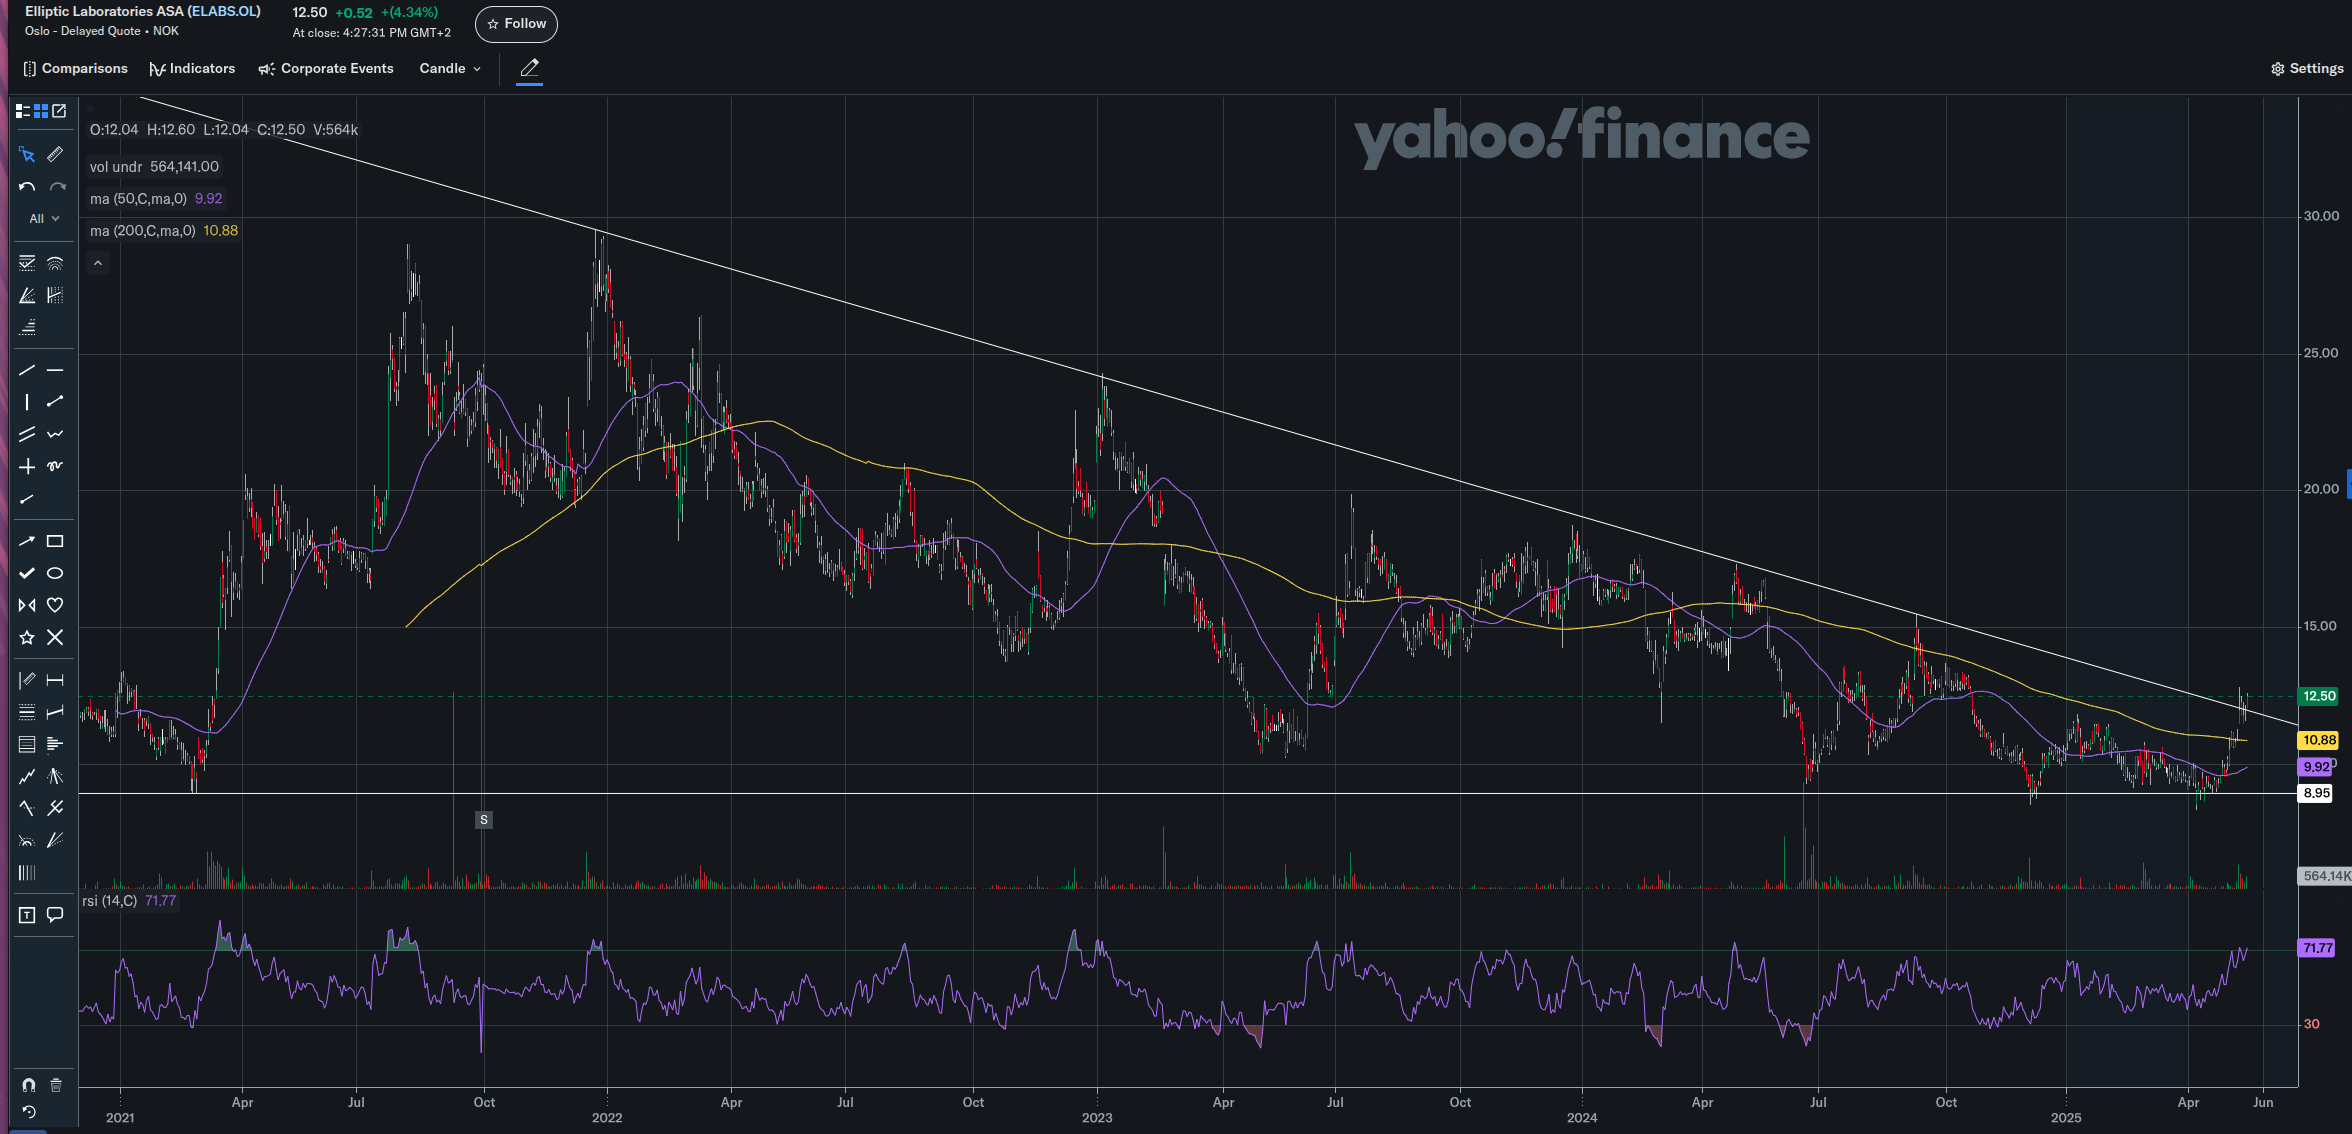
Task: Click the 71.77 RSI axis value tag
Action: [2317, 948]
